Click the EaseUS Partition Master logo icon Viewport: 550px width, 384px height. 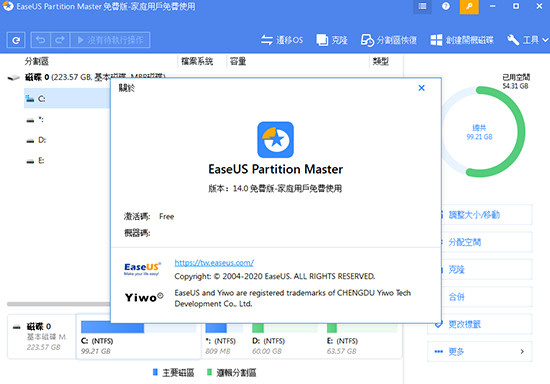pyautogui.click(x=275, y=140)
